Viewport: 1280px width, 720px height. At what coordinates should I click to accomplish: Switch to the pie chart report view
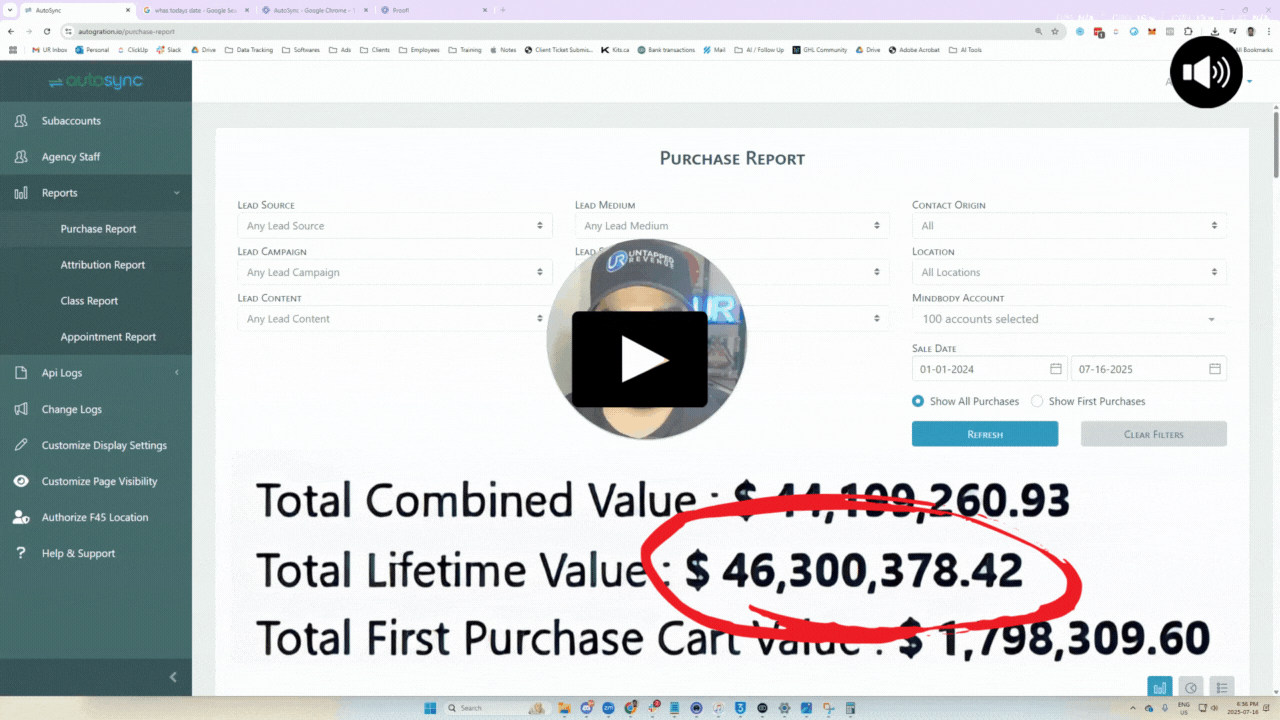[x=1190, y=687]
